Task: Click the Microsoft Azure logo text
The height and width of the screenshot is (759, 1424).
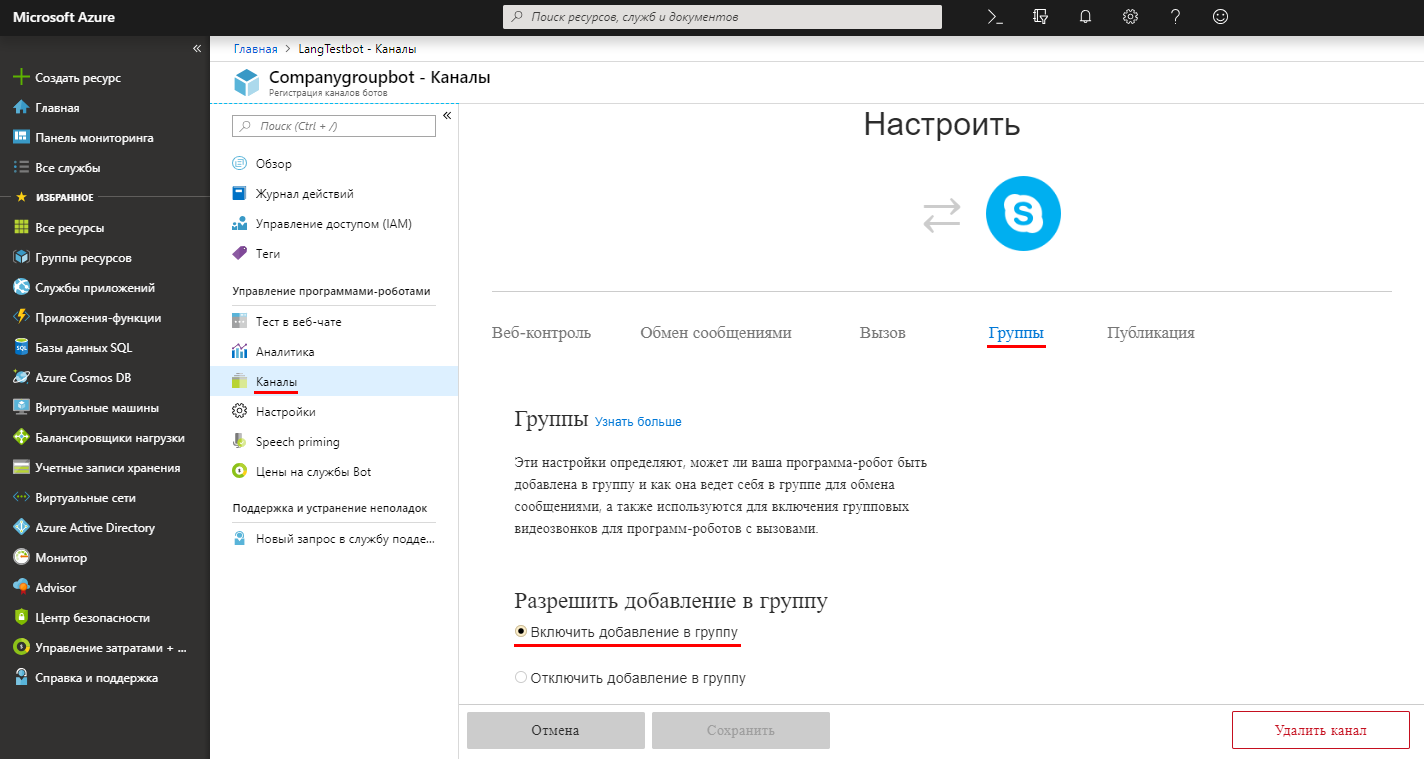Action: (x=64, y=17)
